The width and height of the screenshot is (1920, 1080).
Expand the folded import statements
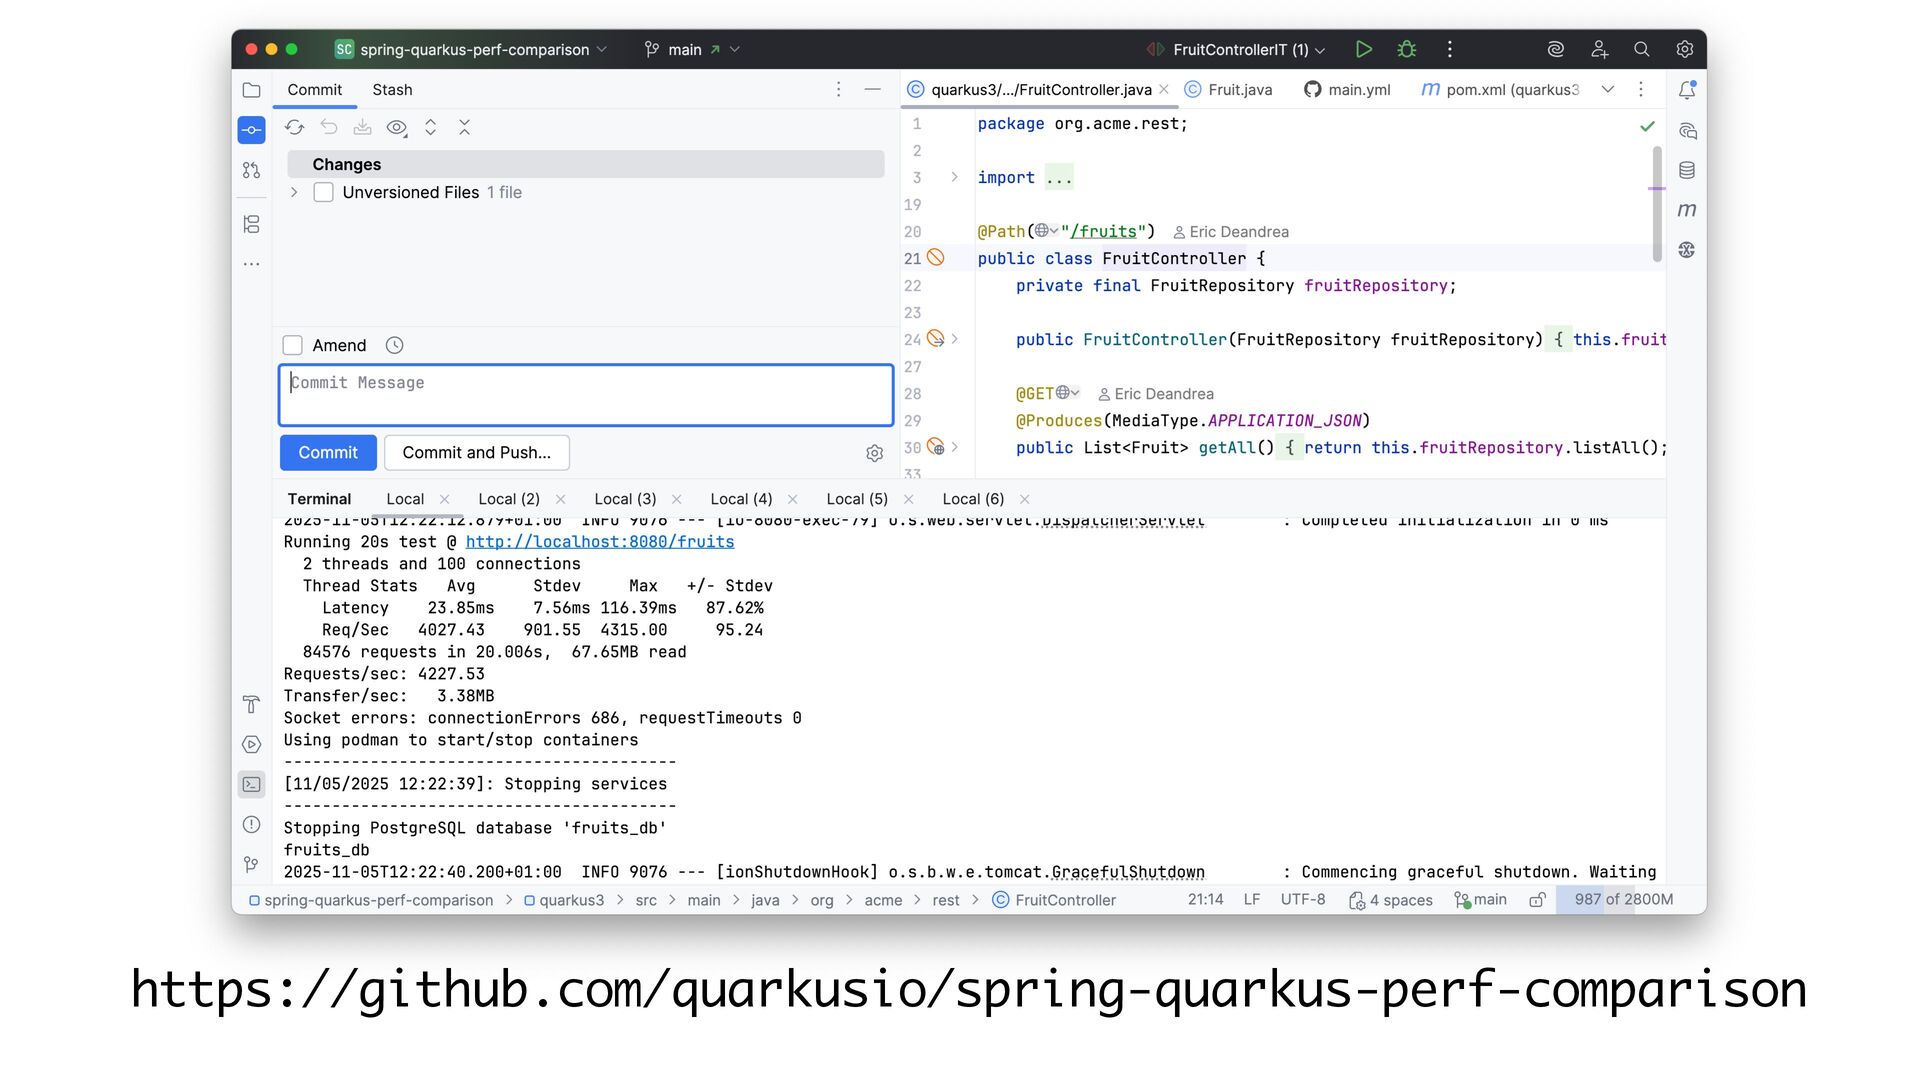pos(954,177)
